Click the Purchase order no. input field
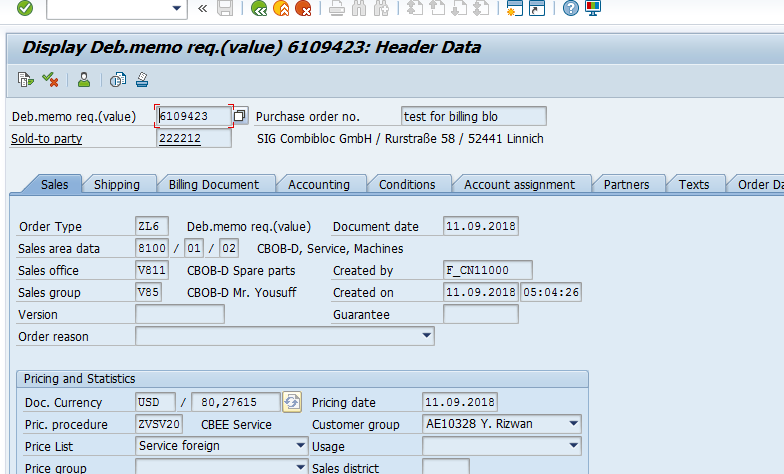784x474 pixels. click(x=473, y=116)
